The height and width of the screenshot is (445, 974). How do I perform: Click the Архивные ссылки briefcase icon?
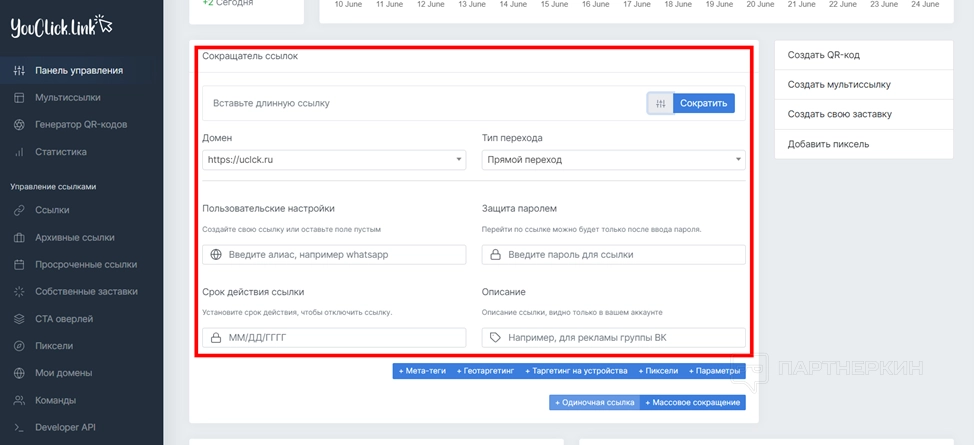[19, 238]
